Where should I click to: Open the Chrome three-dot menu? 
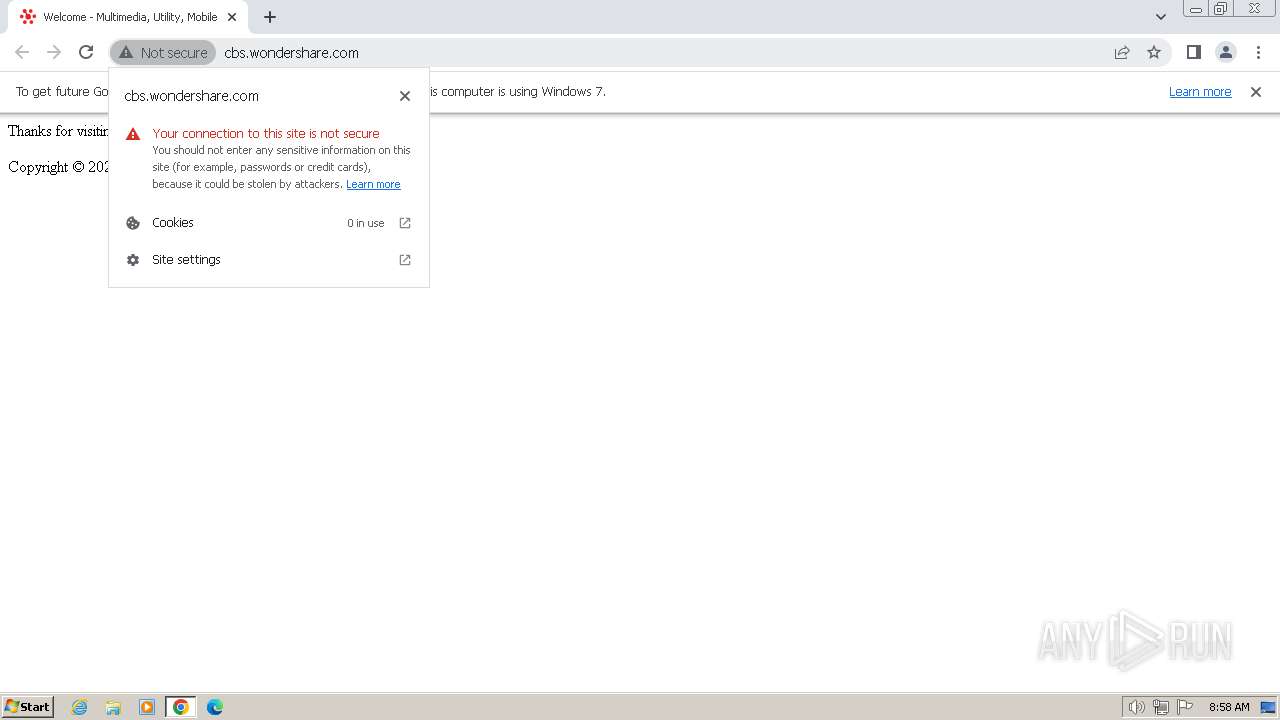coord(1258,52)
